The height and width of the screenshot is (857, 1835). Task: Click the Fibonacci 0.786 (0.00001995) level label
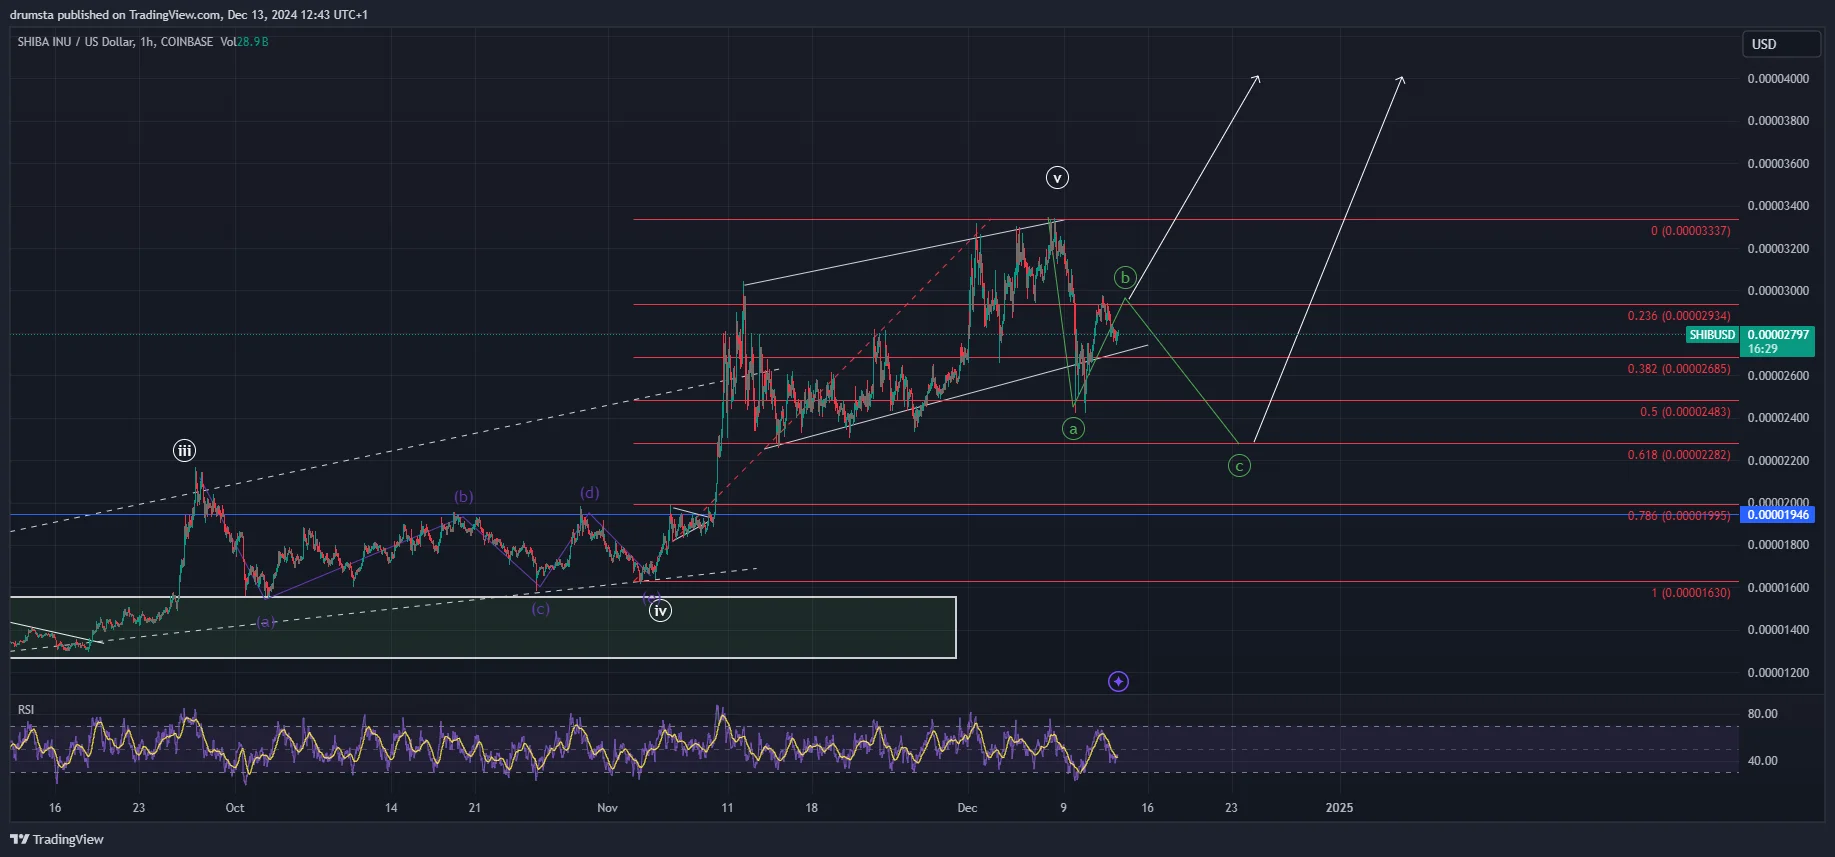pos(1679,516)
